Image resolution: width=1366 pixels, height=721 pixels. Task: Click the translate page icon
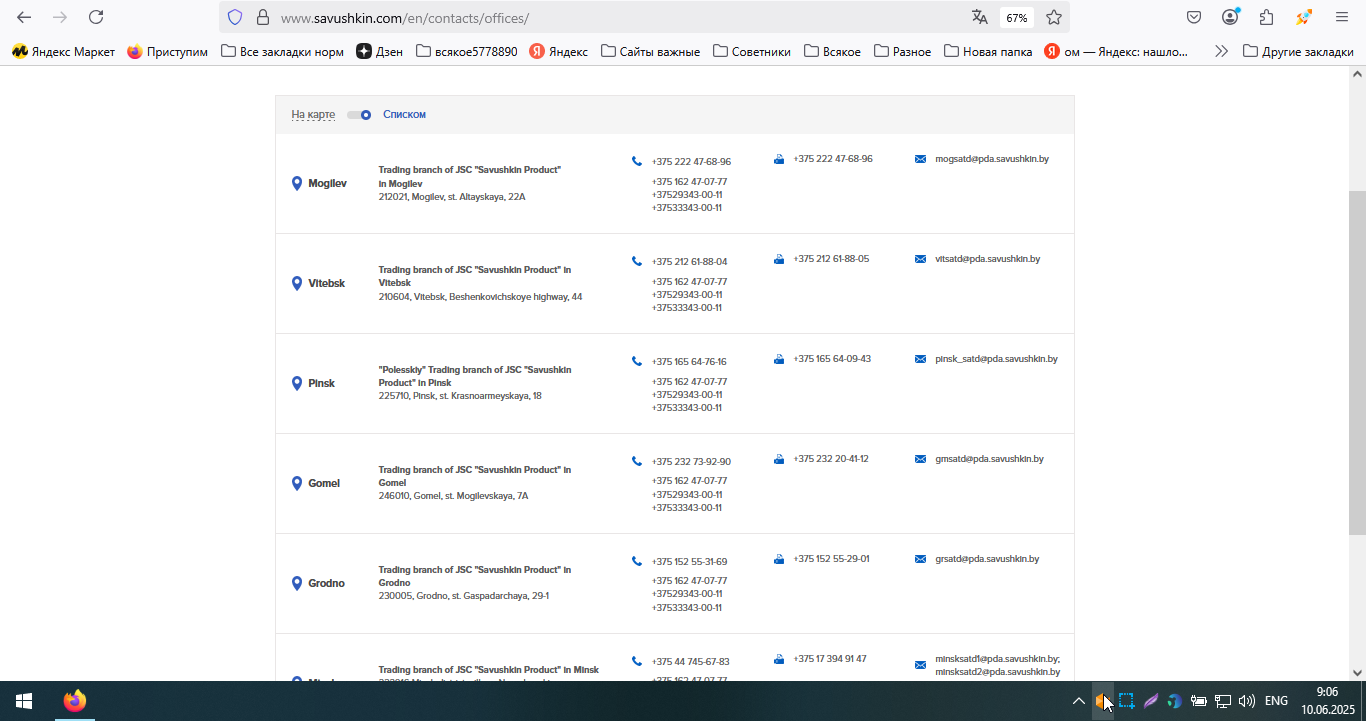click(980, 17)
